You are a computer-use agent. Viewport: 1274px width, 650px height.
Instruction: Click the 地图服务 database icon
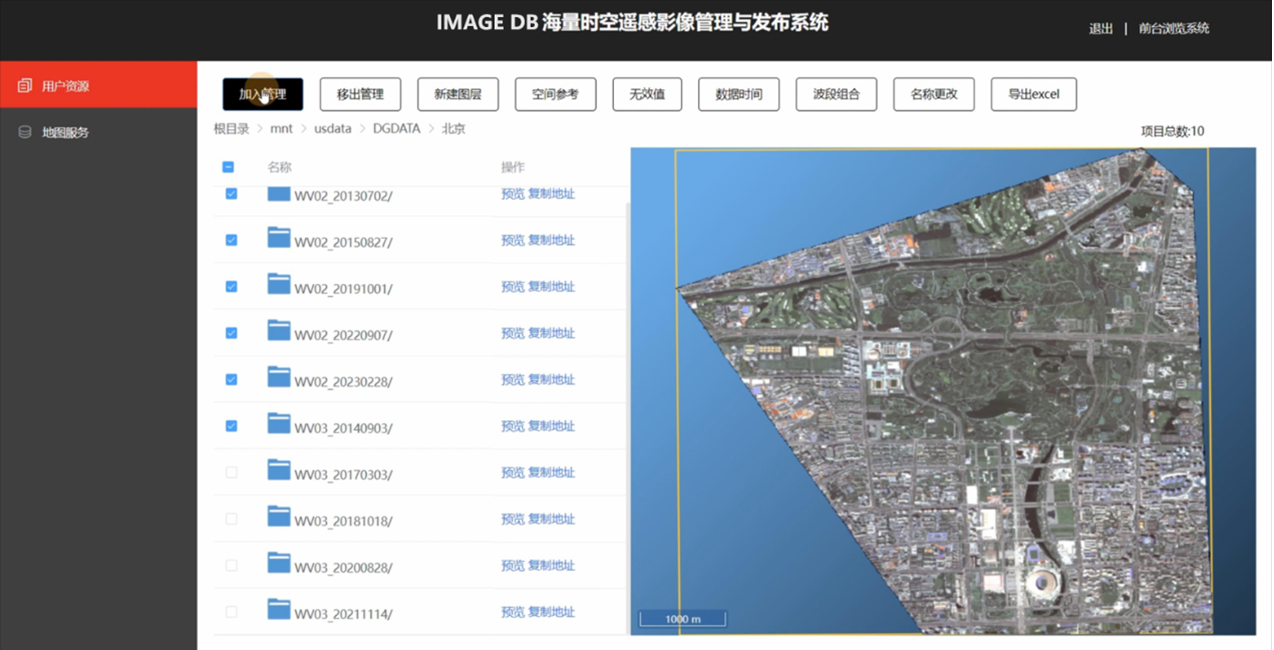pos(25,132)
